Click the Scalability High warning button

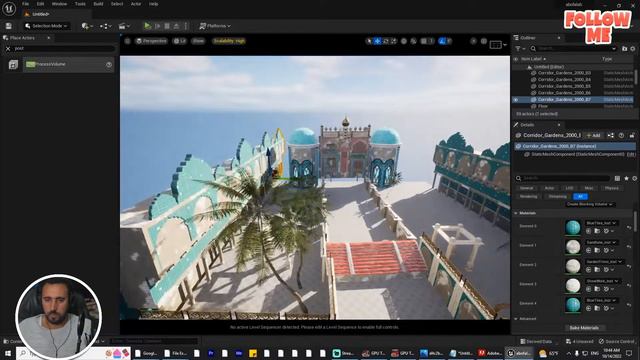pyautogui.click(x=229, y=41)
